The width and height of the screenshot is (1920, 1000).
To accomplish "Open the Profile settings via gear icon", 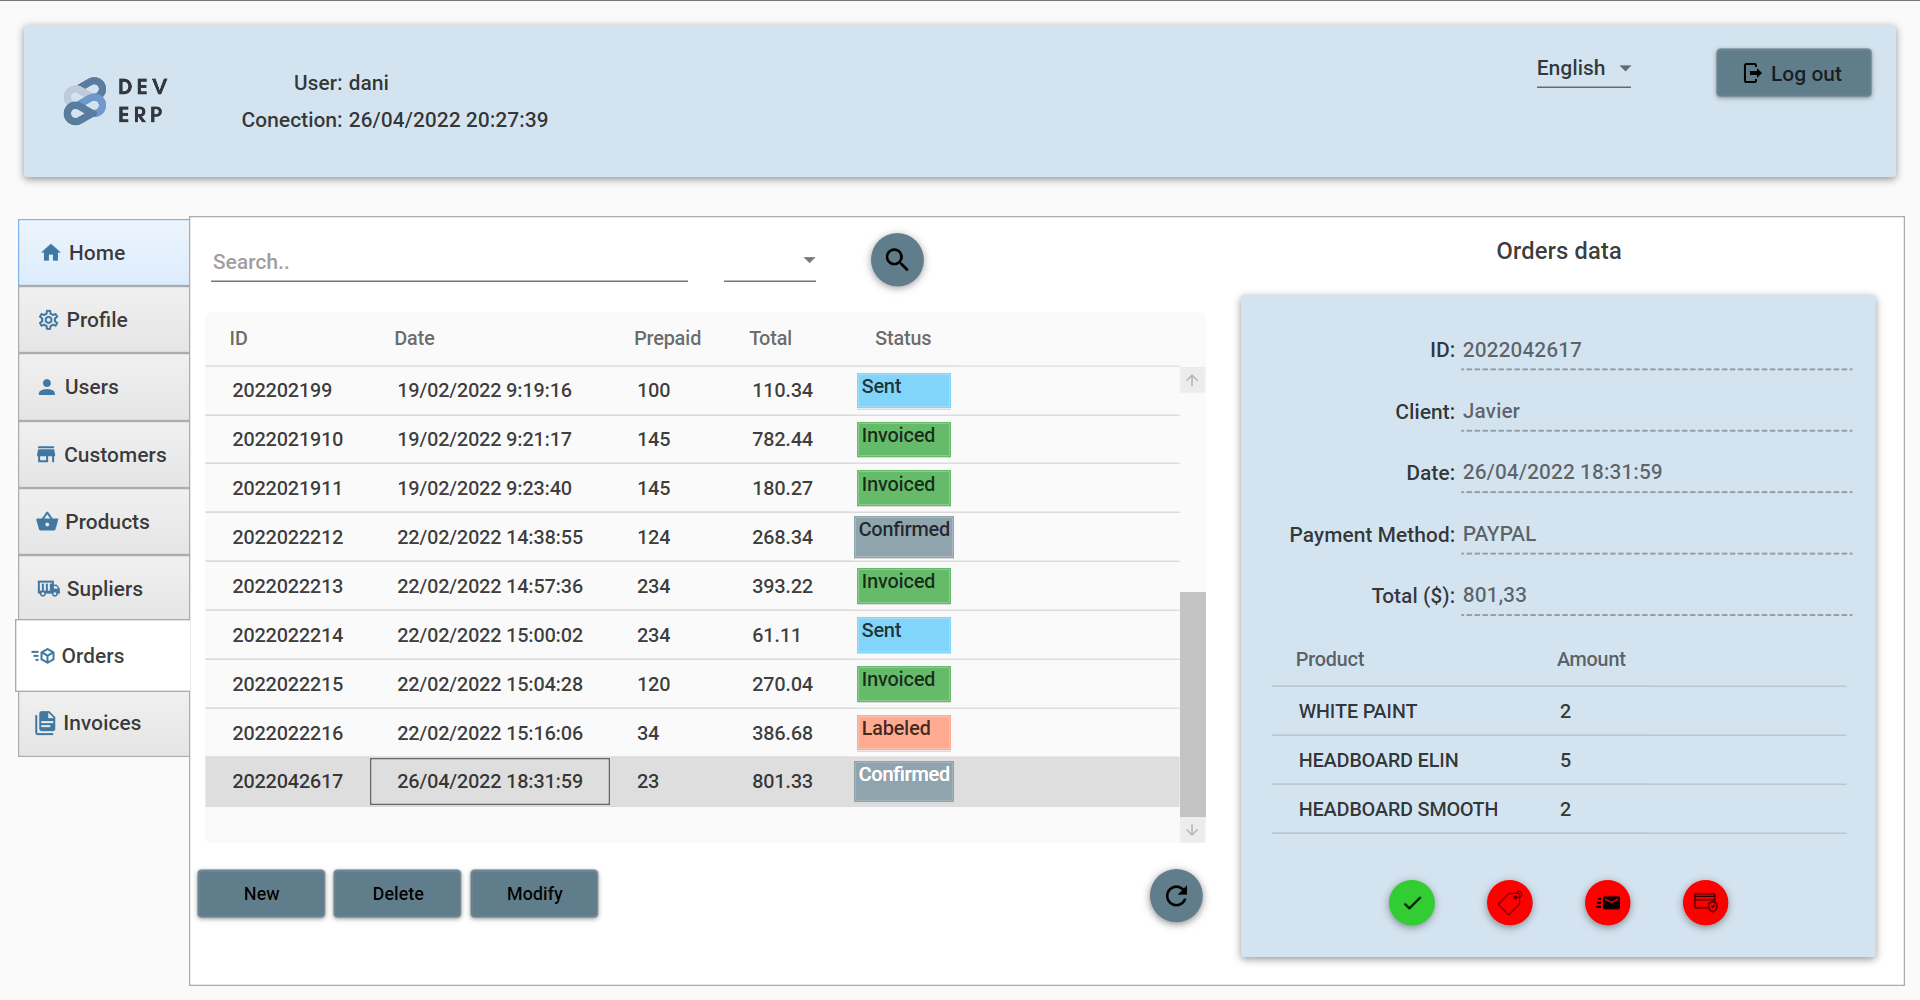I will pyautogui.click(x=49, y=319).
